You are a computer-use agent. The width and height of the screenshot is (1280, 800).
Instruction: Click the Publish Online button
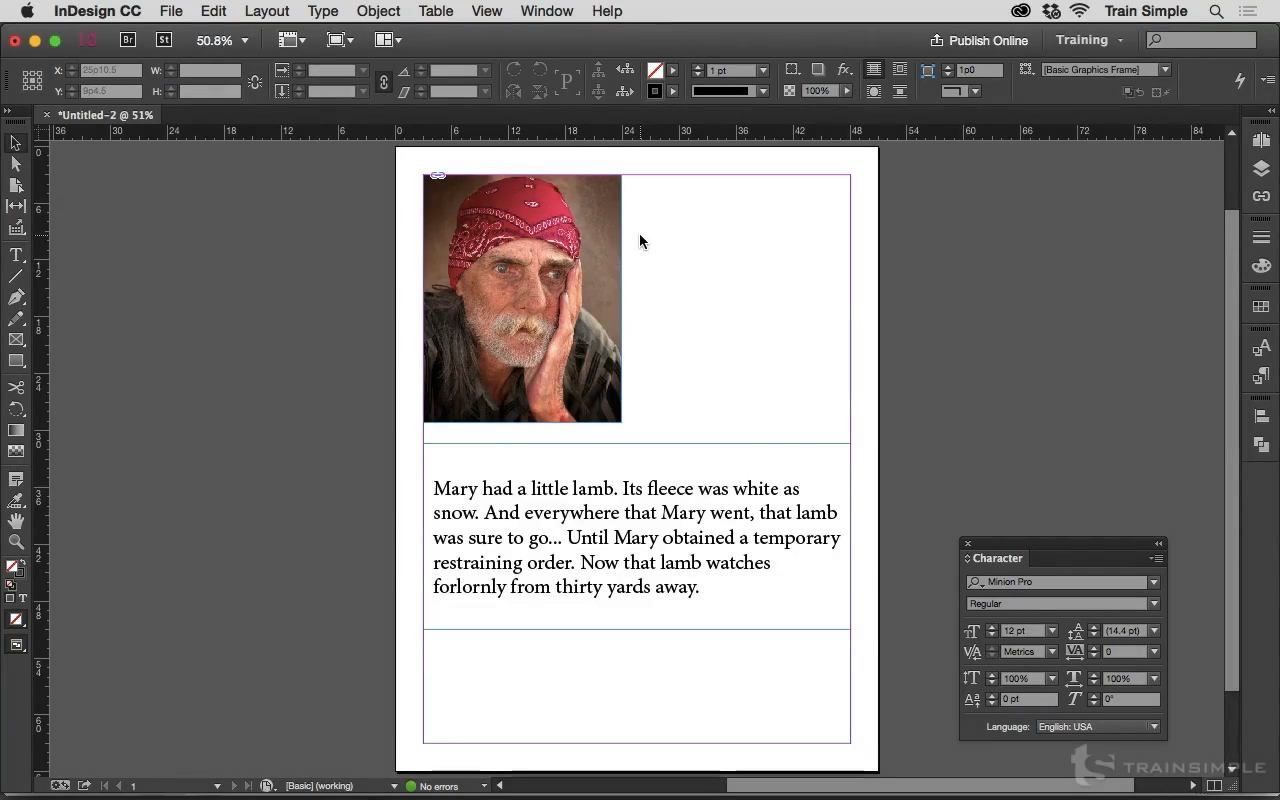[x=979, y=40]
